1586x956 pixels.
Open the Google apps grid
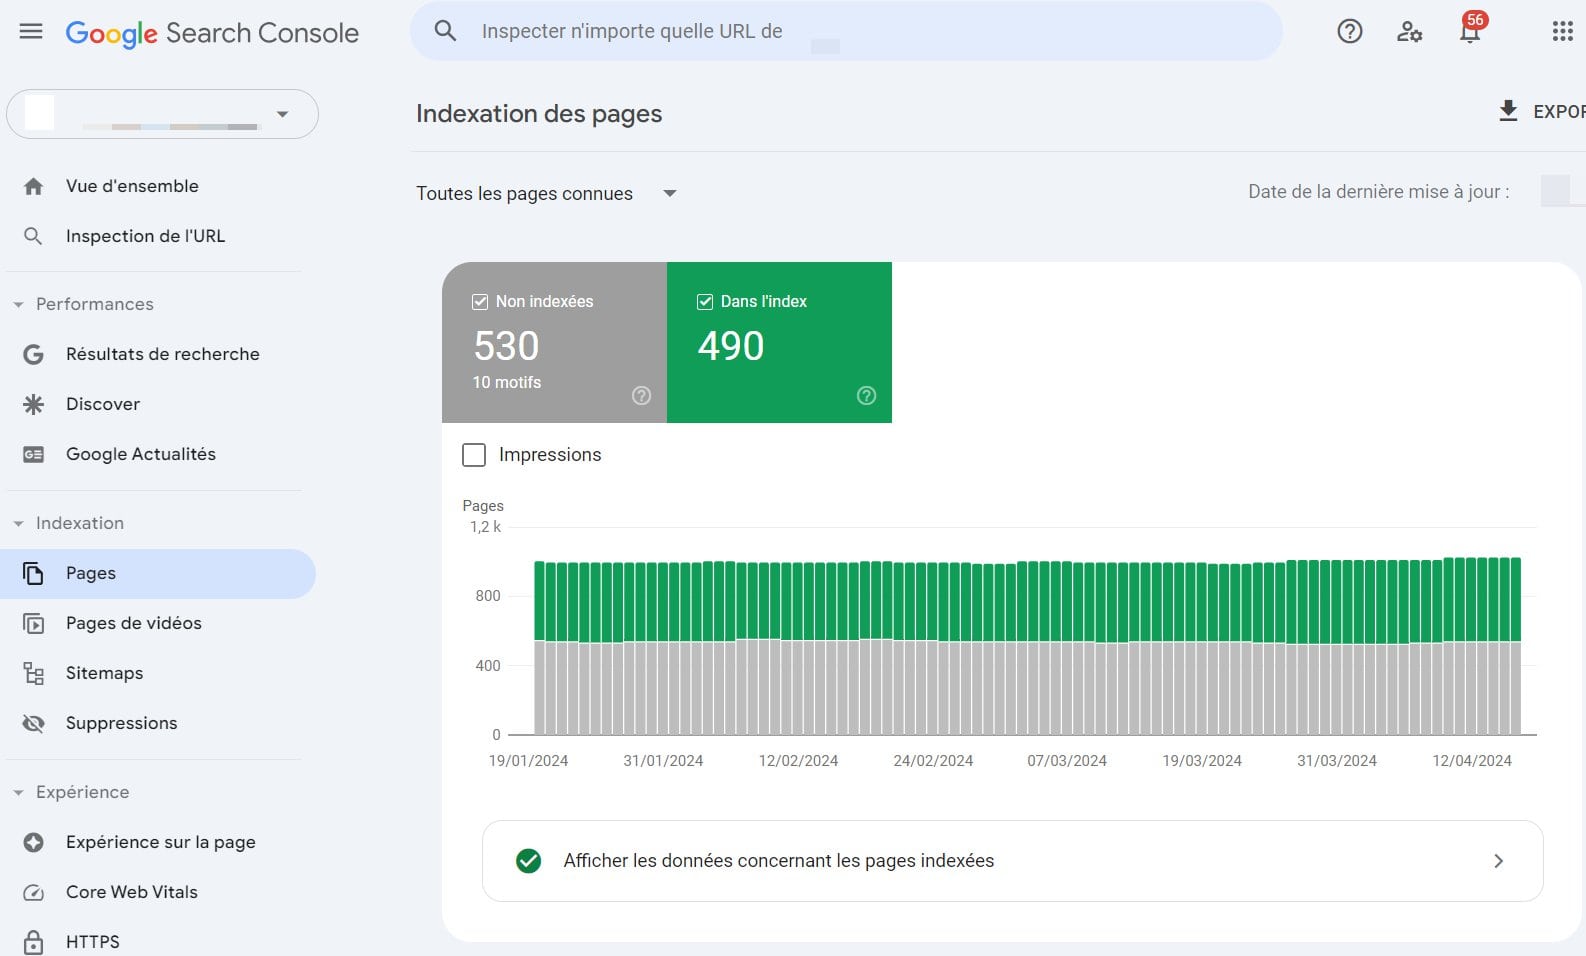[x=1563, y=32]
